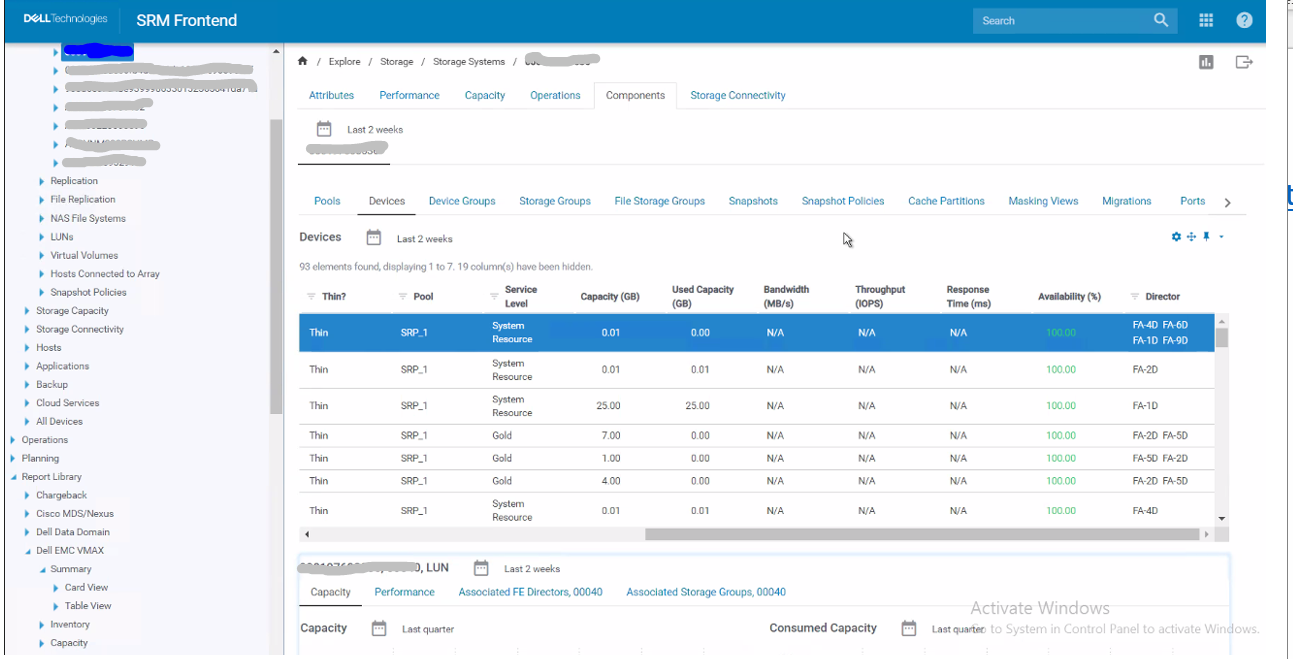Click the search magnifier icon
Viewport: 1293px width, 659px height.
[x=1161, y=20]
